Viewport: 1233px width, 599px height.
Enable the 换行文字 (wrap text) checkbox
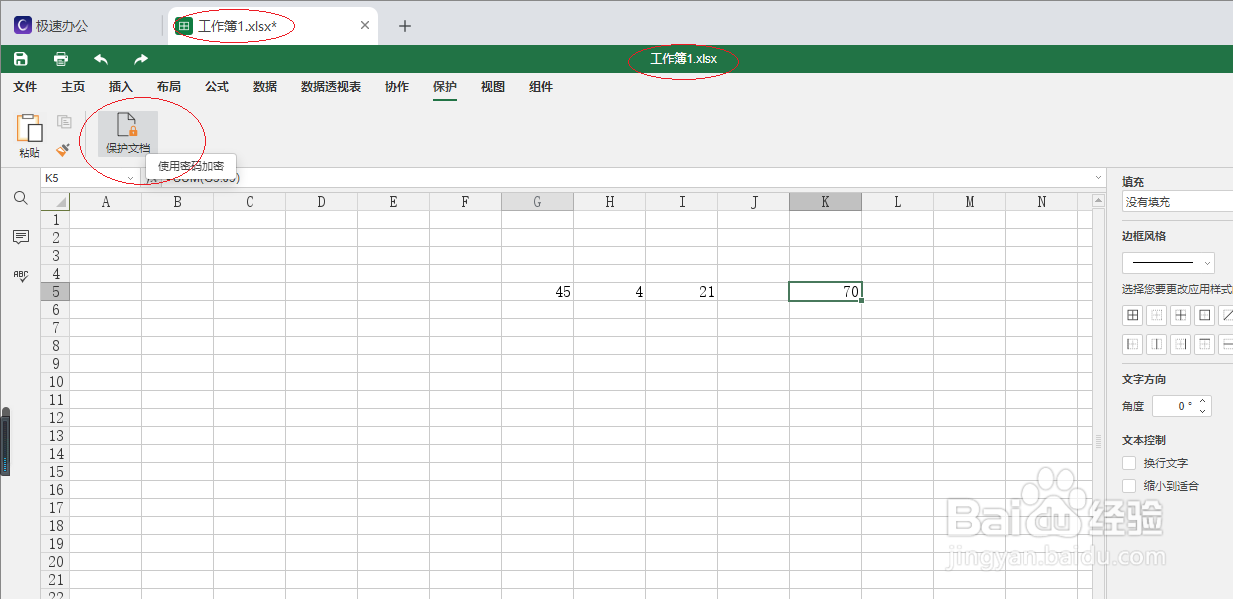pos(1128,462)
